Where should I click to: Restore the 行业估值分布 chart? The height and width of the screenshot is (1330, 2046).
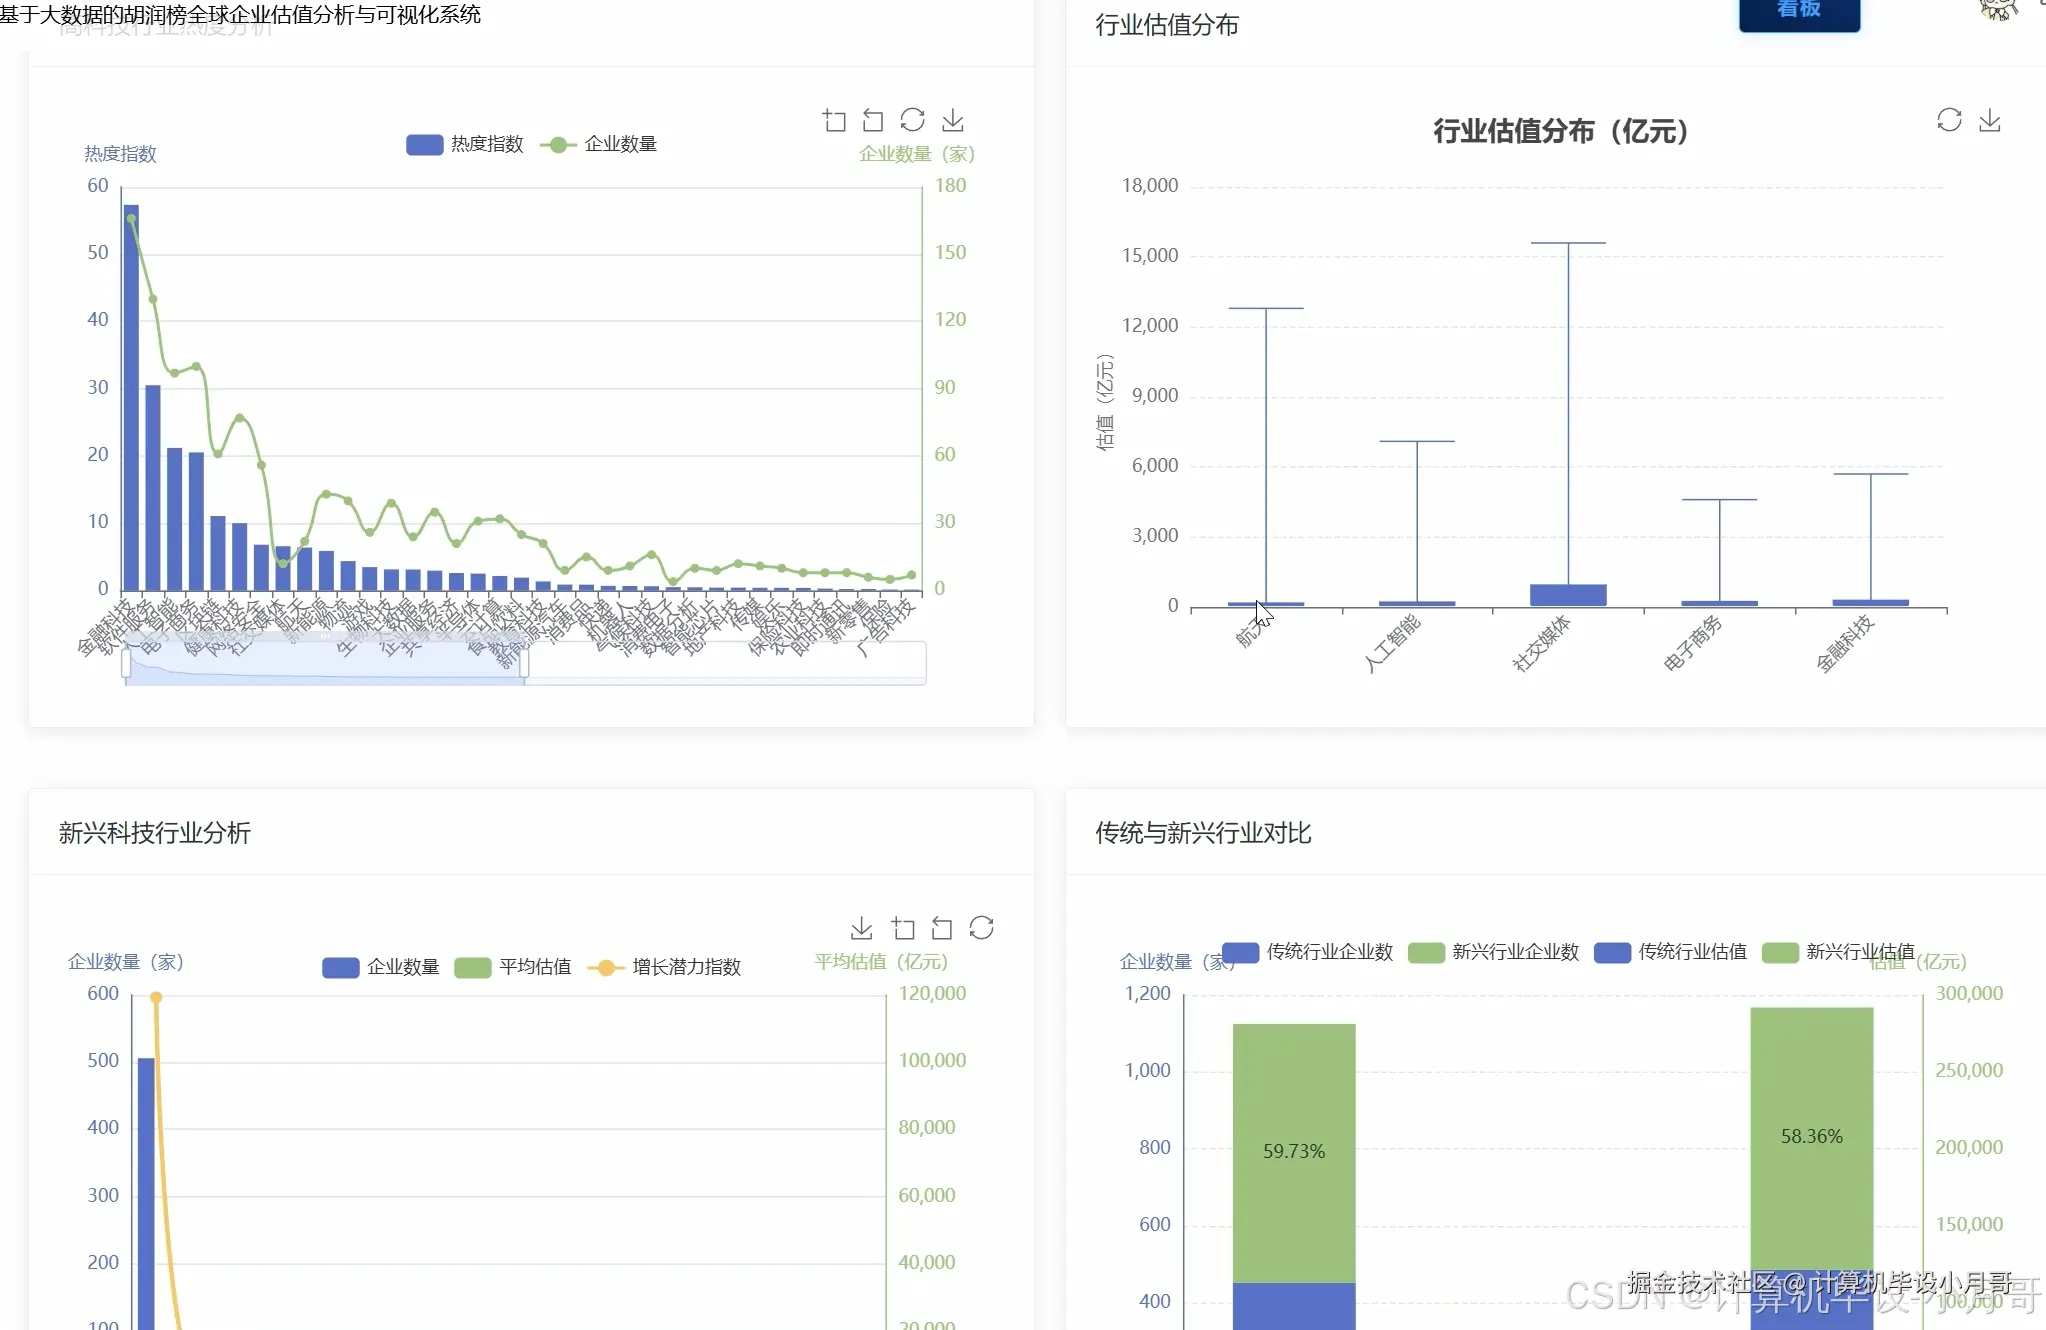[1949, 120]
